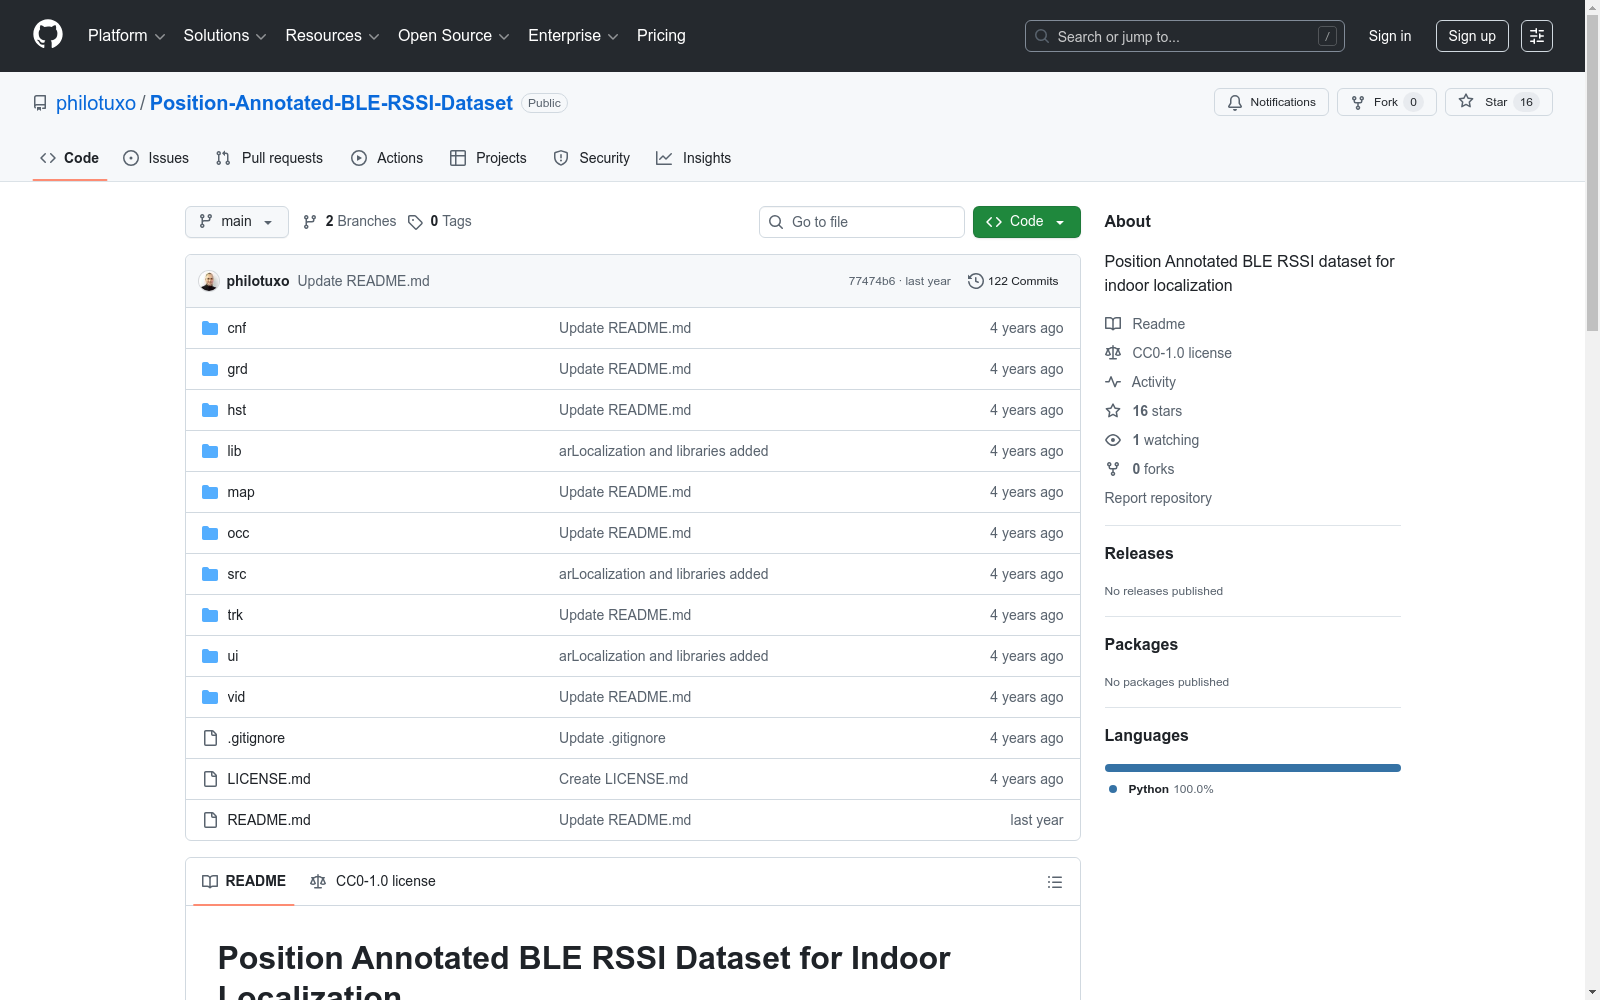Open 122 Commits history

[x=1013, y=281]
